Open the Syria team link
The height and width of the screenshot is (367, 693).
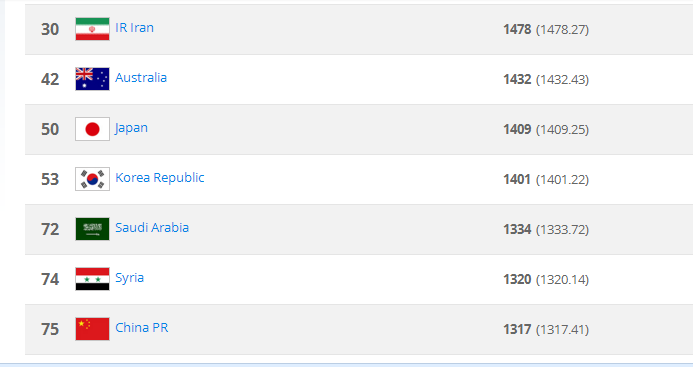[129, 278]
